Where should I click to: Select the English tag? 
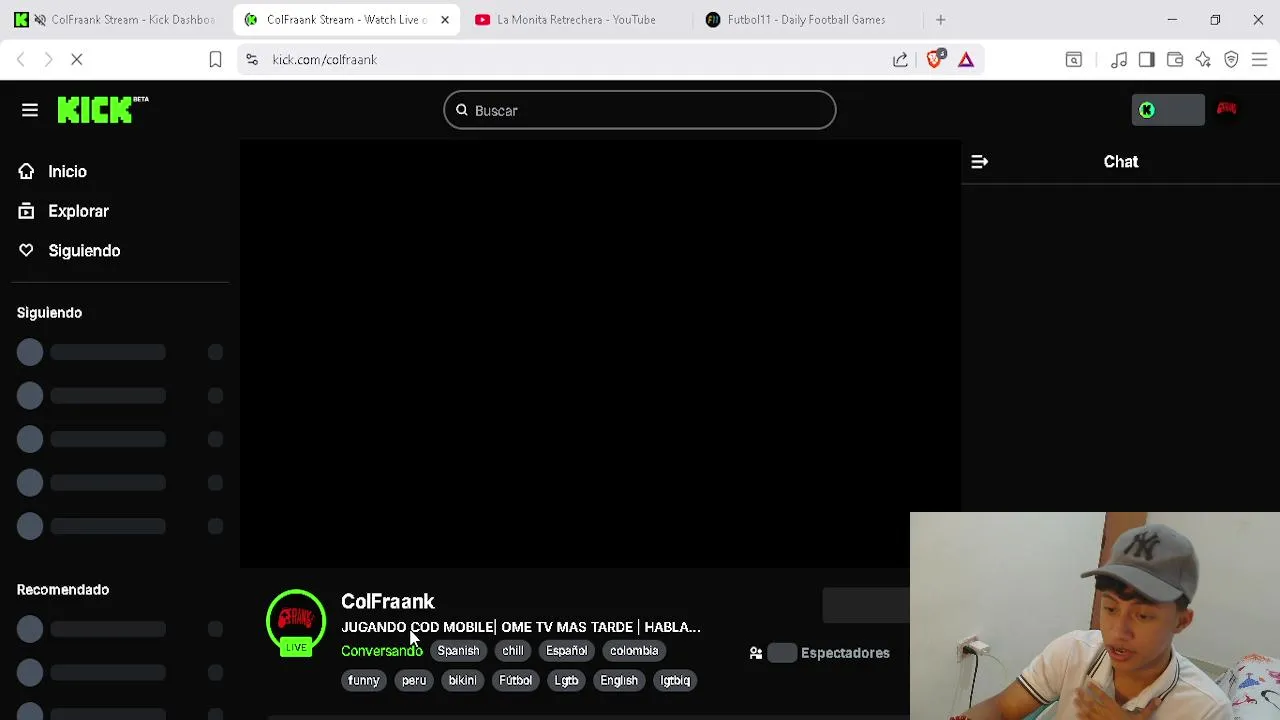pos(619,681)
